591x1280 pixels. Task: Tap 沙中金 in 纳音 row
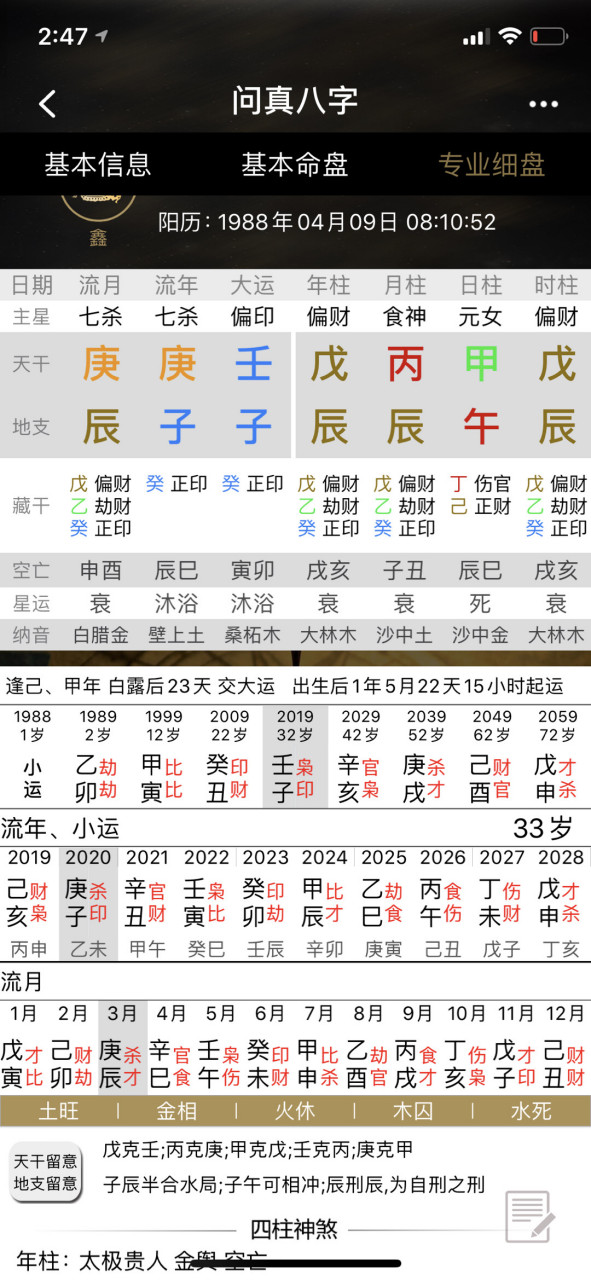481,635
